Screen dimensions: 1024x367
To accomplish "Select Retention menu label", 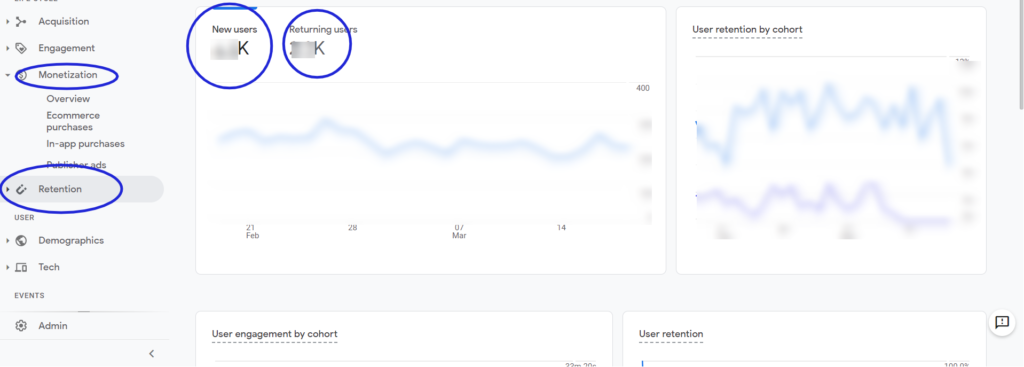I will coord(60,189).
